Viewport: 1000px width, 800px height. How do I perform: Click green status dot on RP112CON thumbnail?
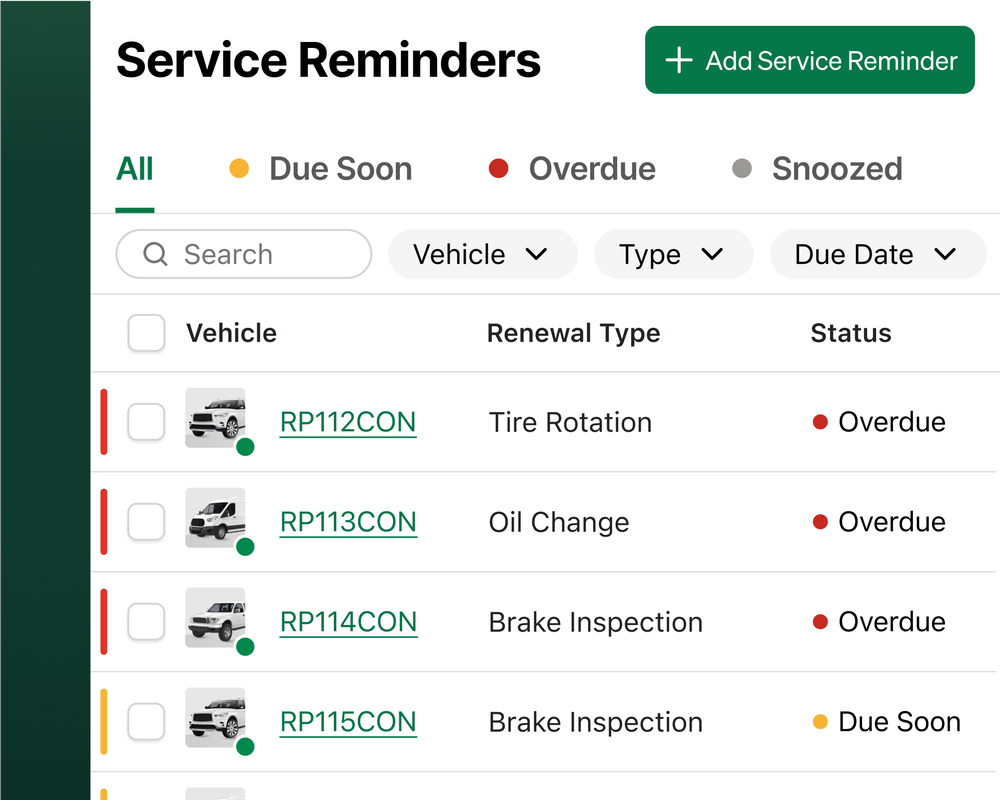[245, 447]
